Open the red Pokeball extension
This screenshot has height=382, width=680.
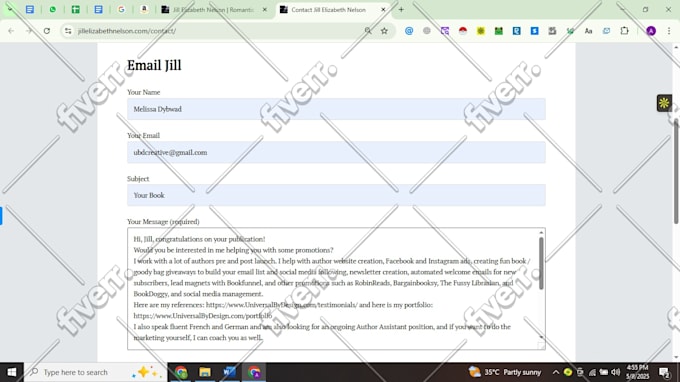click(x=463, y=31)
